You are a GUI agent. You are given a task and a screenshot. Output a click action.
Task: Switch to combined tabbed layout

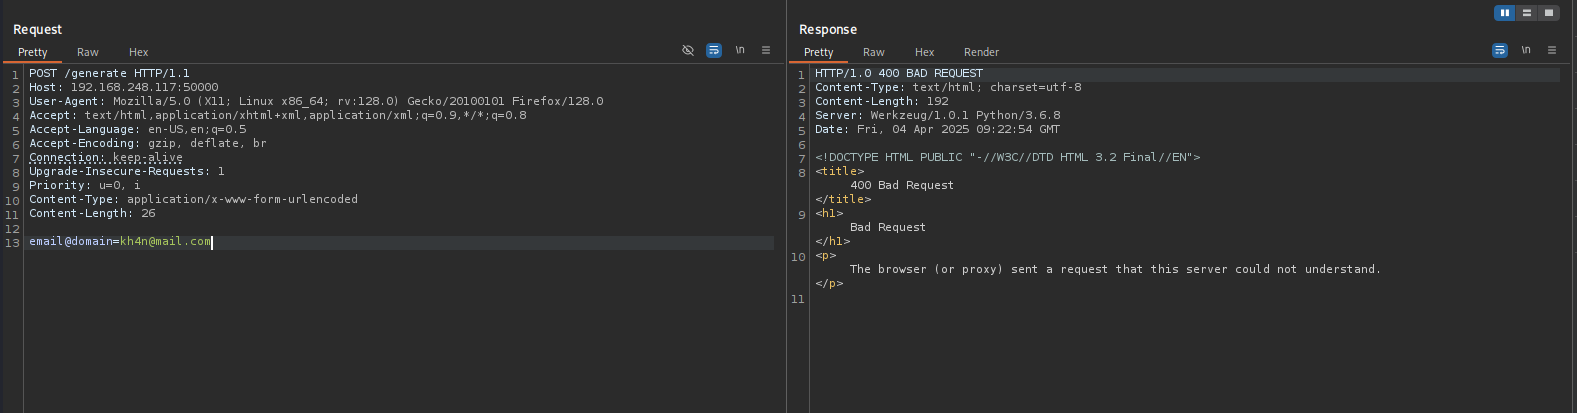(x=1548, y=13)
